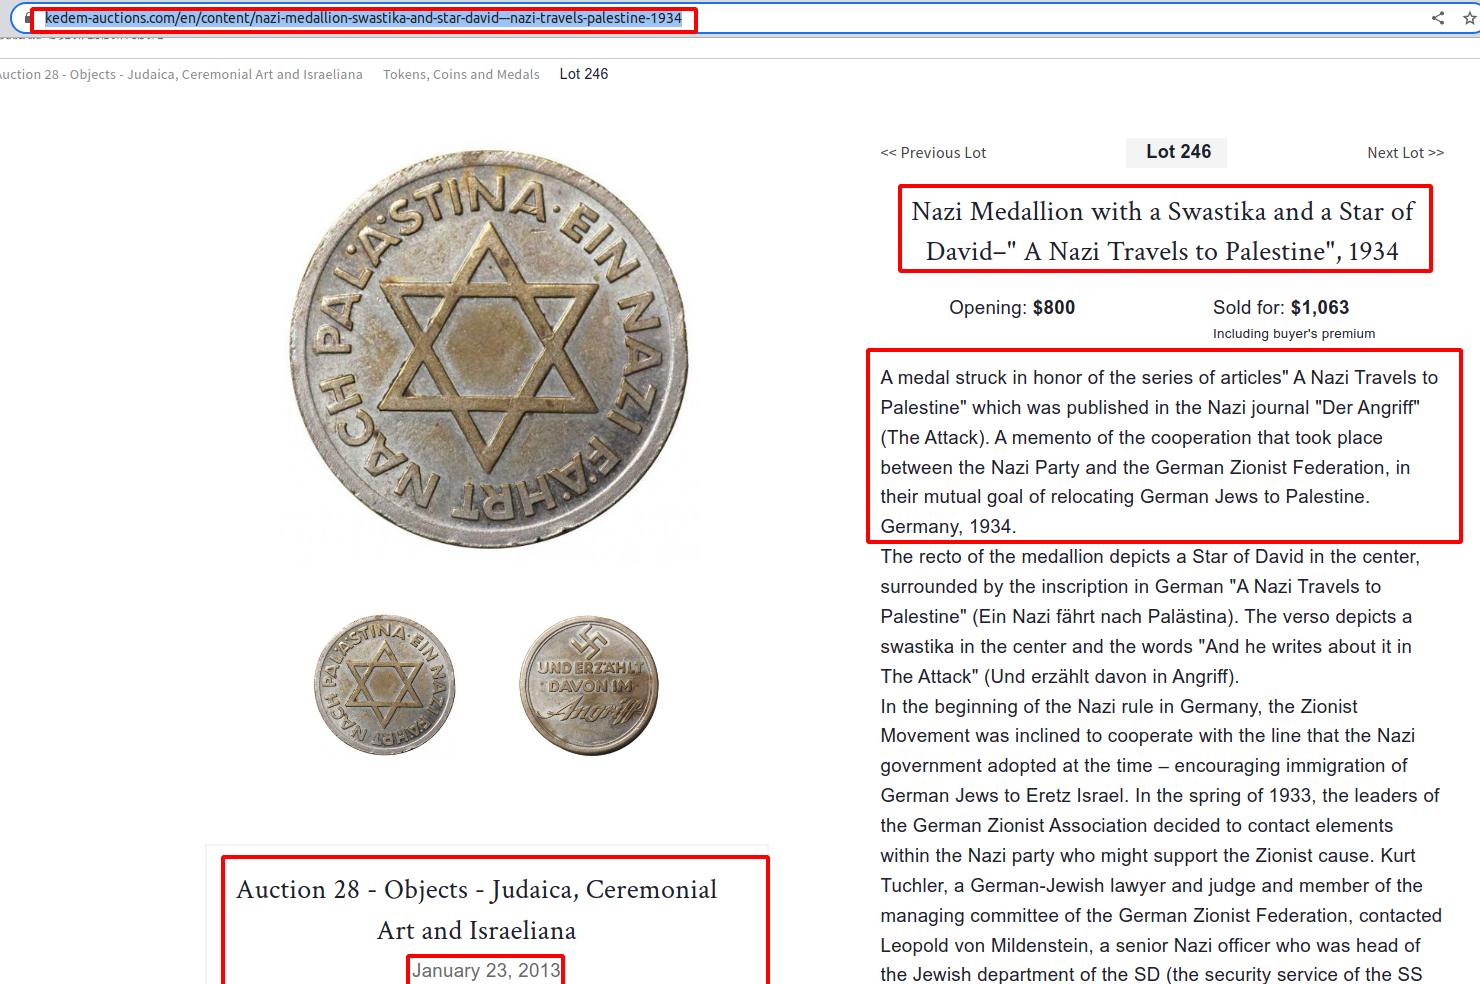Click the Lot 246 number label
Image resolution: width=1480 pixels, height=984 pixels.
point(1178,152)
